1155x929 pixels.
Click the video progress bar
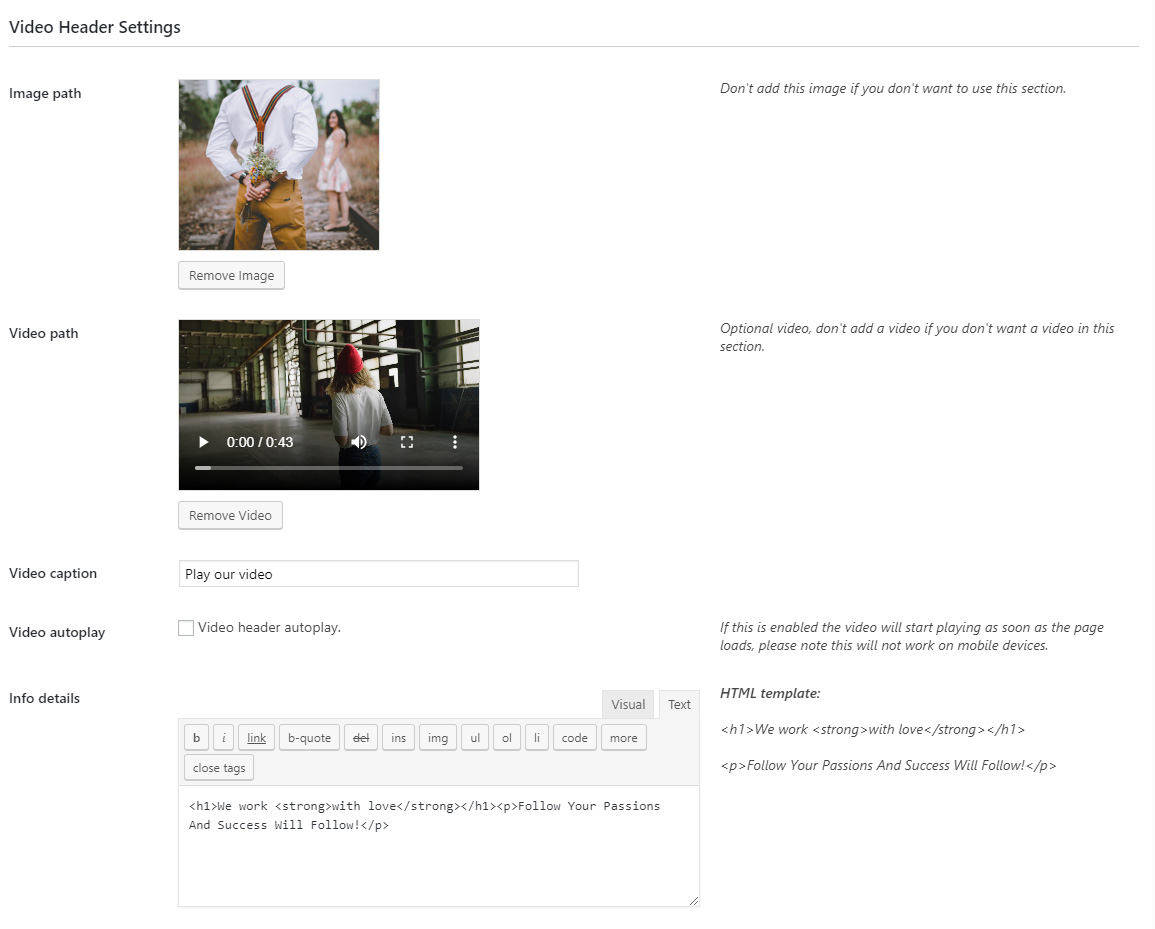click(x=329, y=468)
